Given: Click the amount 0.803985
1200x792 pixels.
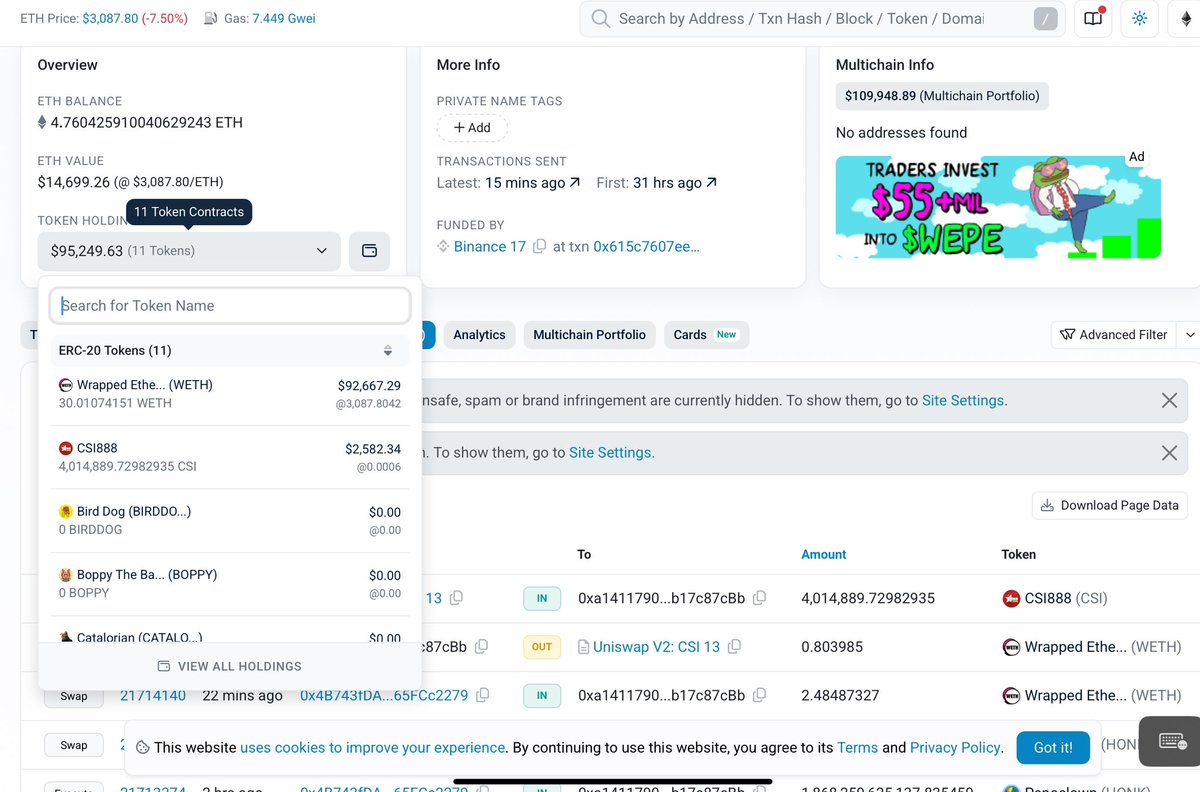Looking at the screenshot, I should point(832,647).
